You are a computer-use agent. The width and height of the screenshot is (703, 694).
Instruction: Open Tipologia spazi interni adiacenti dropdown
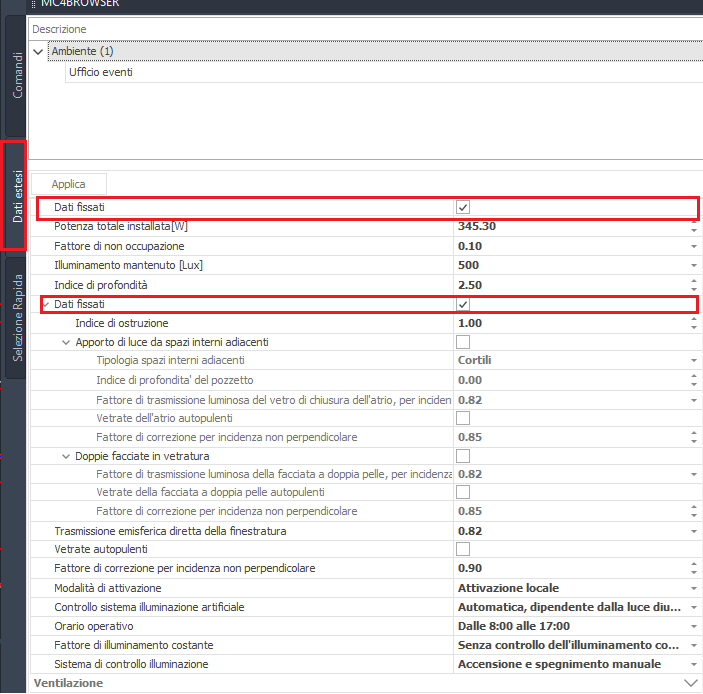point(694,360)
